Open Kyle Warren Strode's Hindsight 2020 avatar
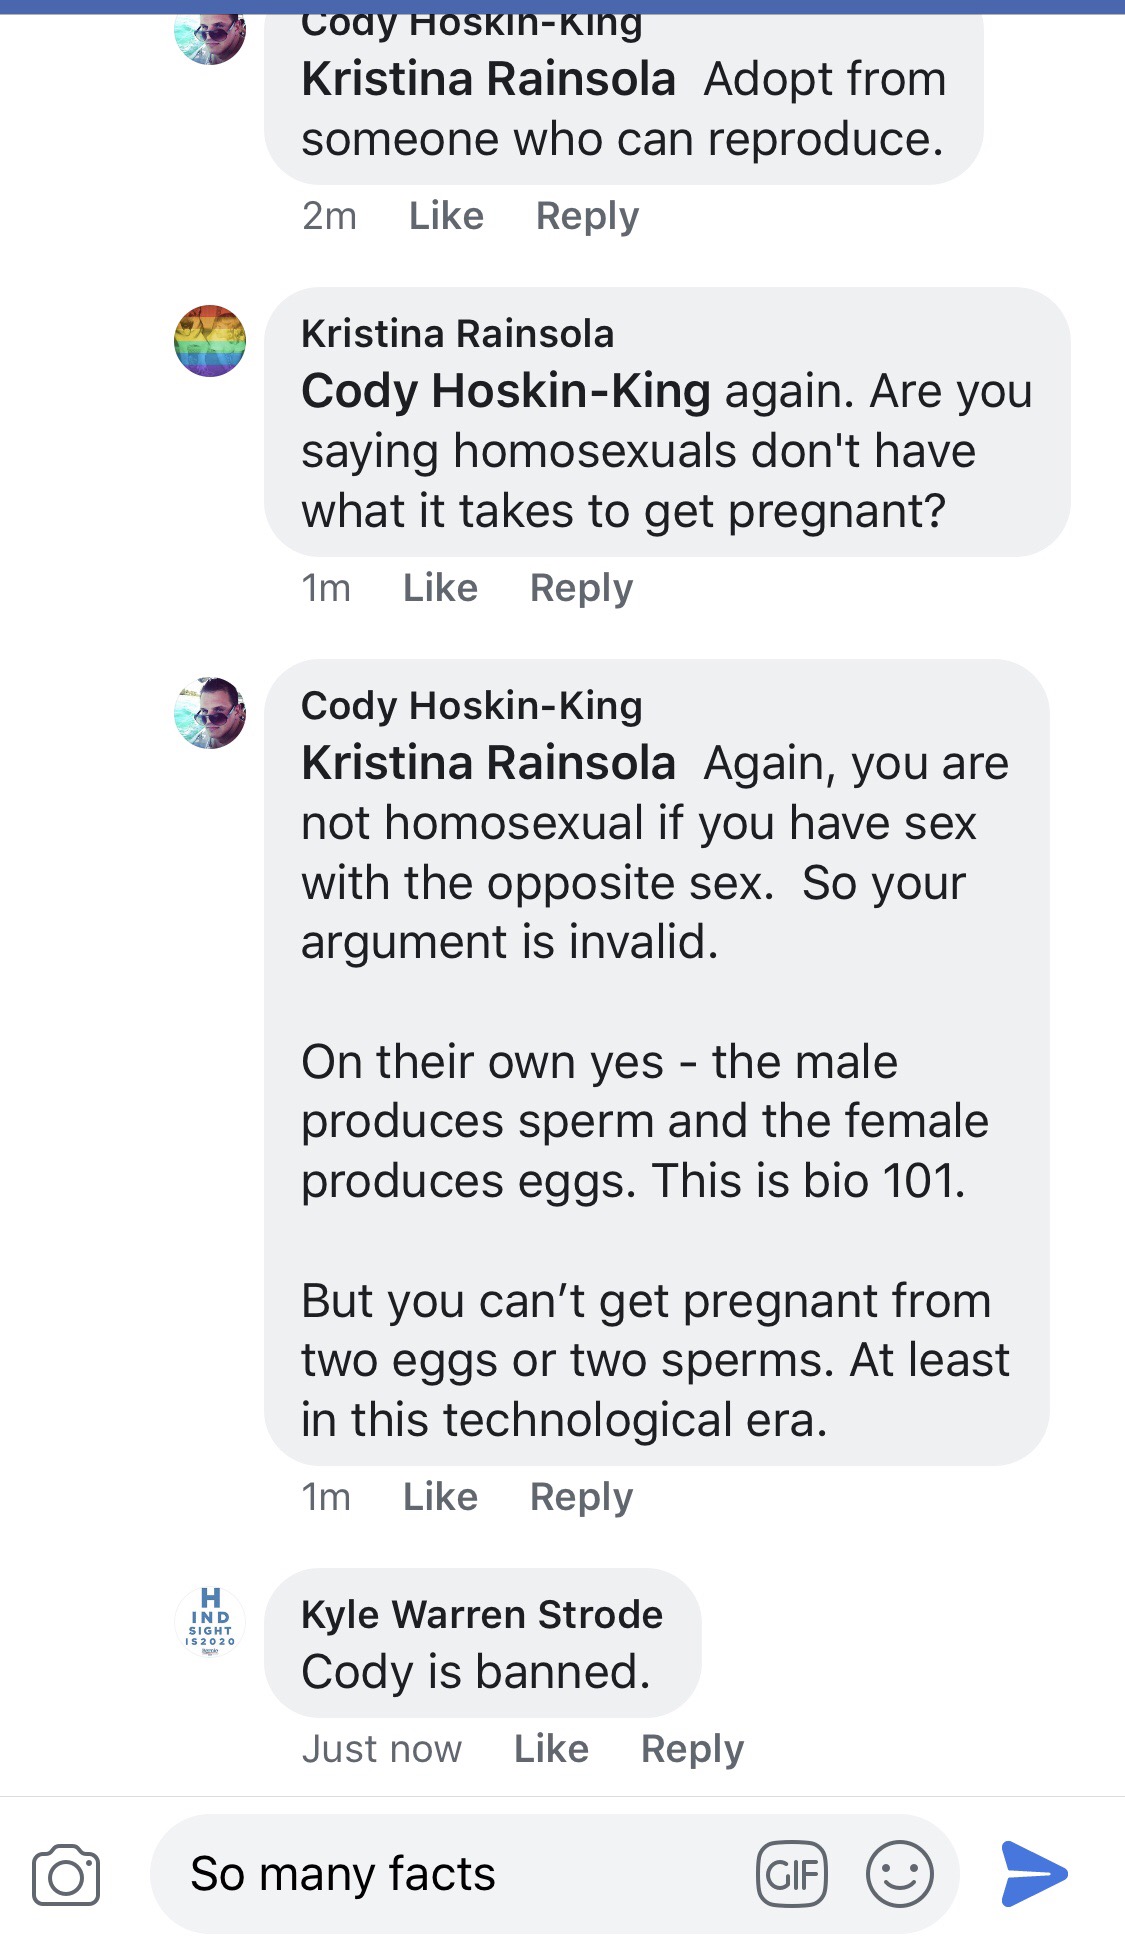 pyautogui.click(x=210, y=1622)
